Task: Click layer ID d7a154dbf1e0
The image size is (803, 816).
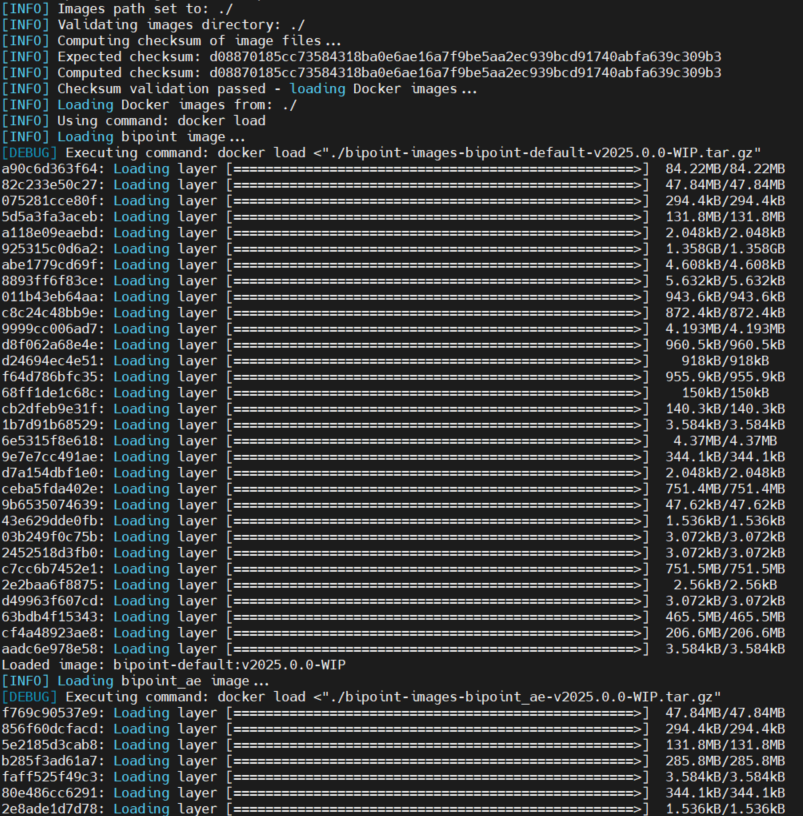Action: [x=49, y=473]
